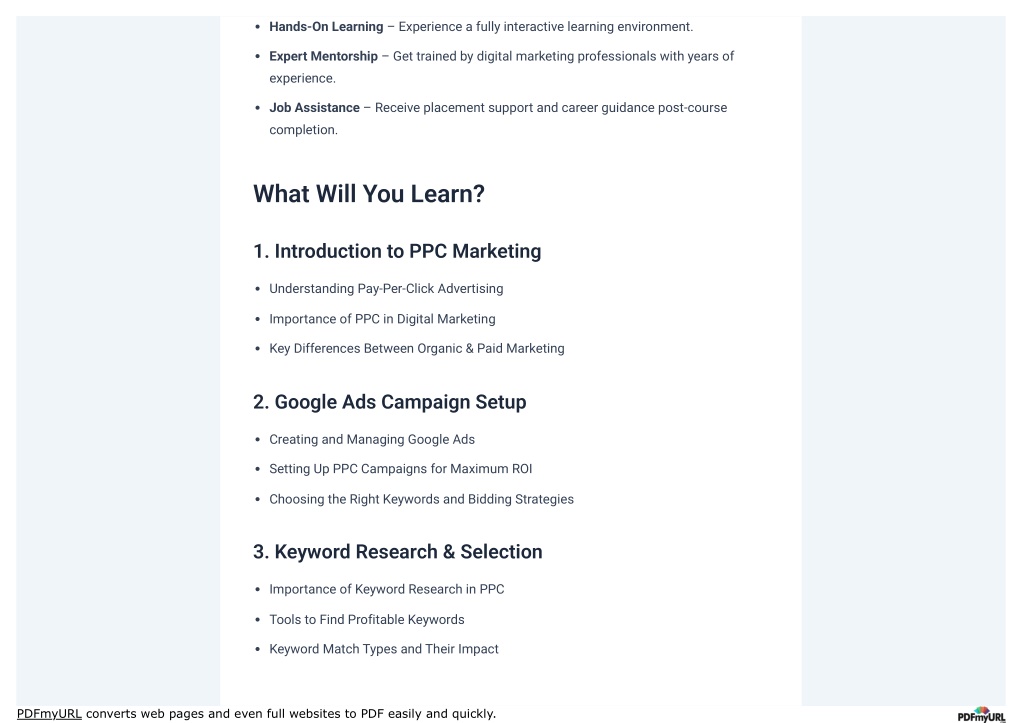Click 'Importance of Keyword Research in PPC'
Viewport: 1023px width, 723px height.
387,589
